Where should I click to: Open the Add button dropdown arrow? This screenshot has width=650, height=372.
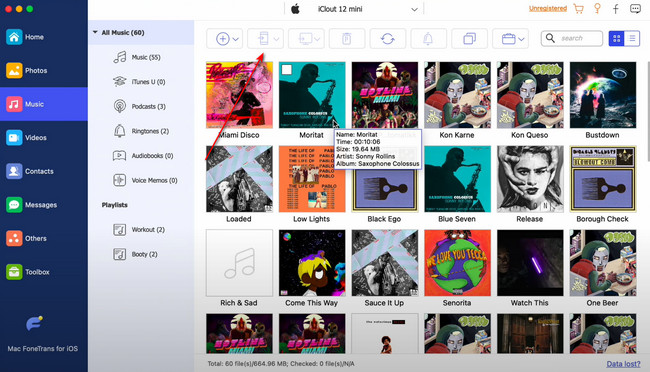coord(235,39)
